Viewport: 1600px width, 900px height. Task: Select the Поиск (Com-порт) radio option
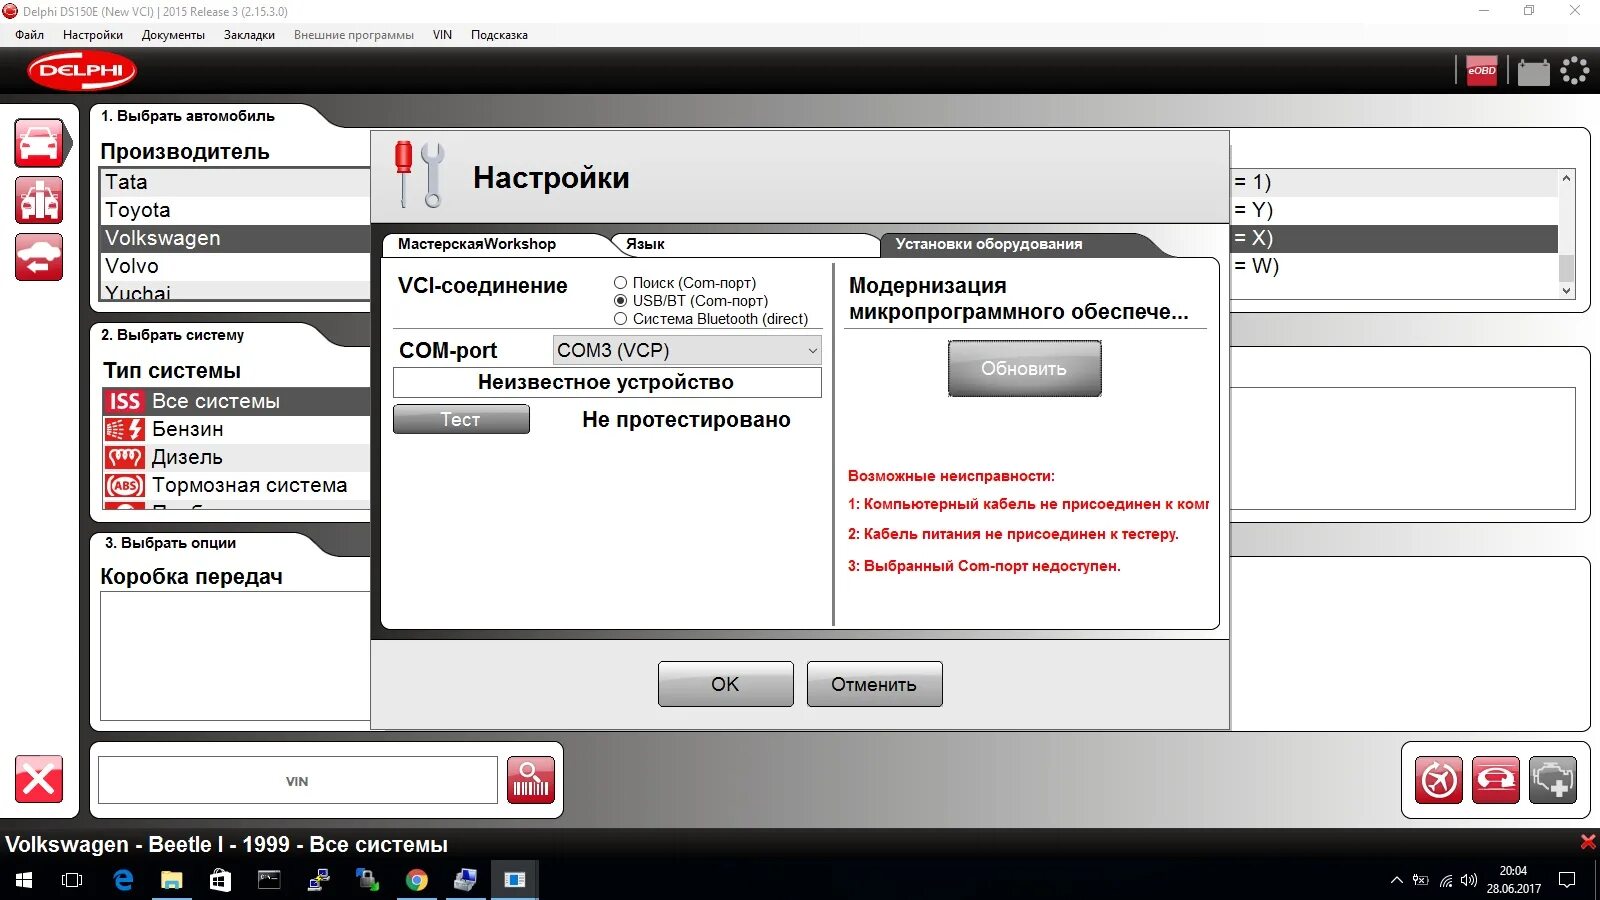click(x=621, y=283)
